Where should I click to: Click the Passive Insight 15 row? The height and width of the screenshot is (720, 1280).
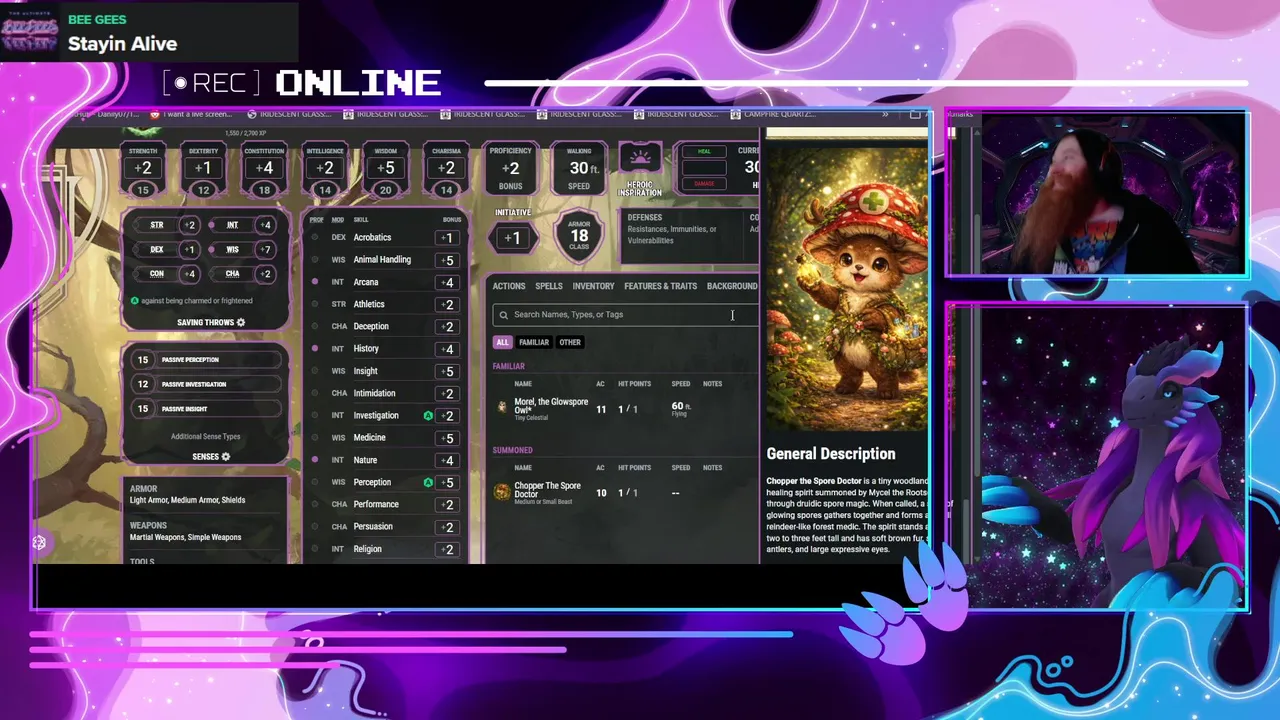204,408
